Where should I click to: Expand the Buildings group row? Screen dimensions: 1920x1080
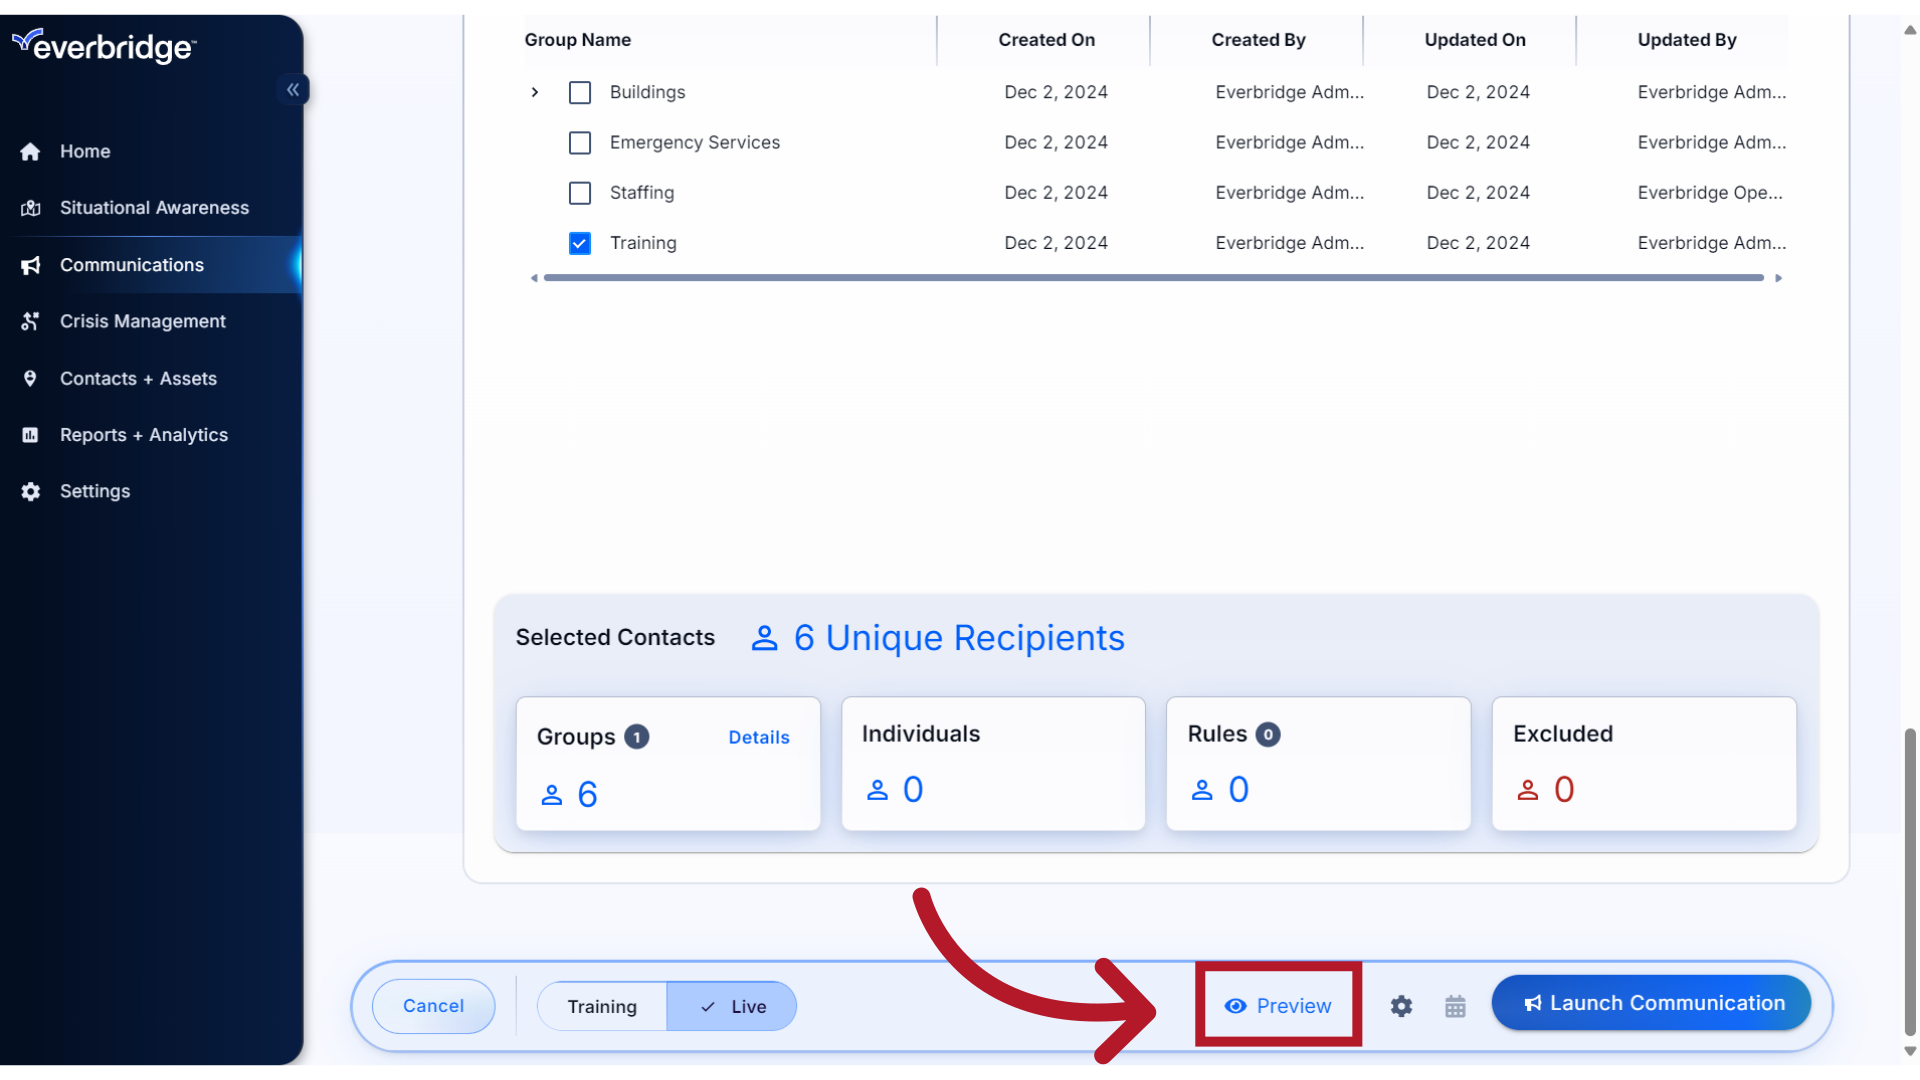point(535,92)
